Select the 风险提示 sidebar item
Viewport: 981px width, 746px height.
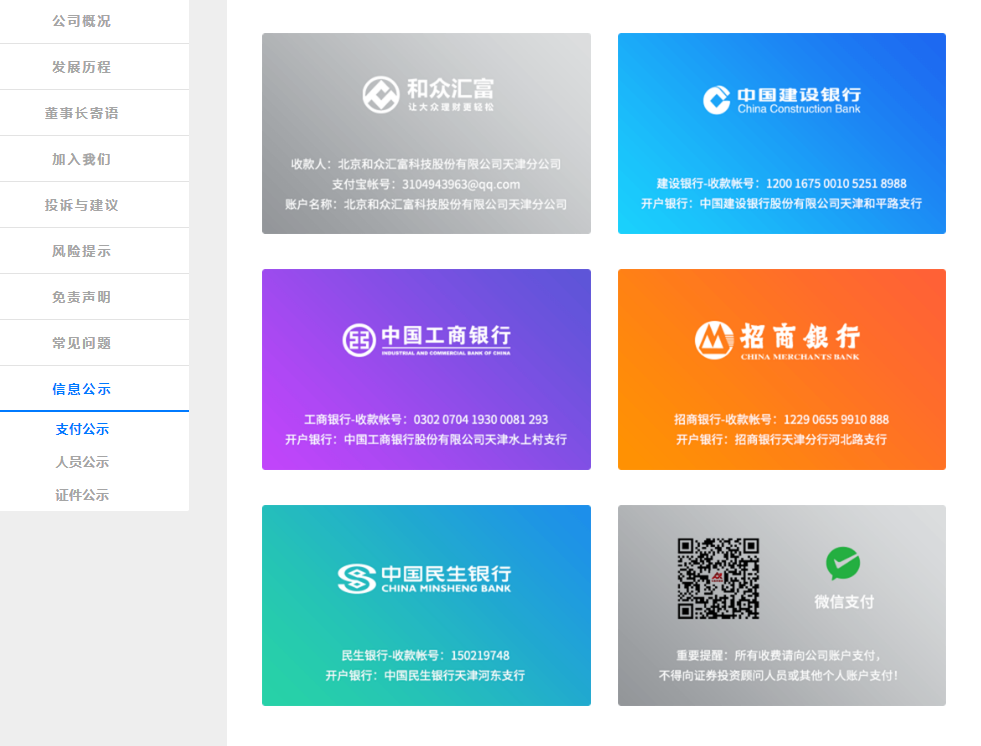[82, 251]
